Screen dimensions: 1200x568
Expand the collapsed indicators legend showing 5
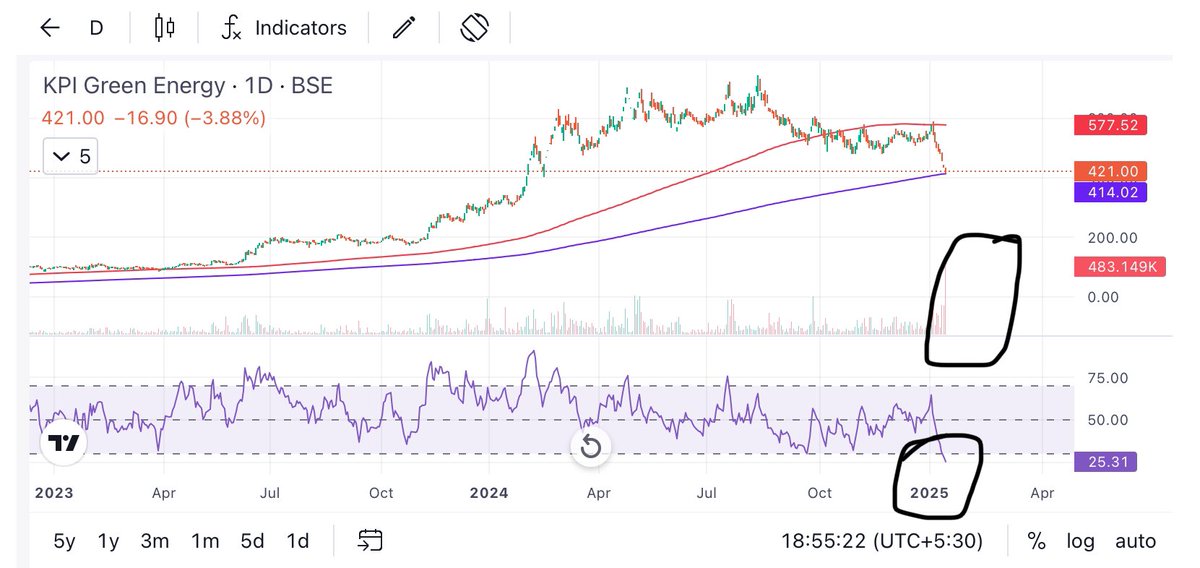(x=71, y=156)
